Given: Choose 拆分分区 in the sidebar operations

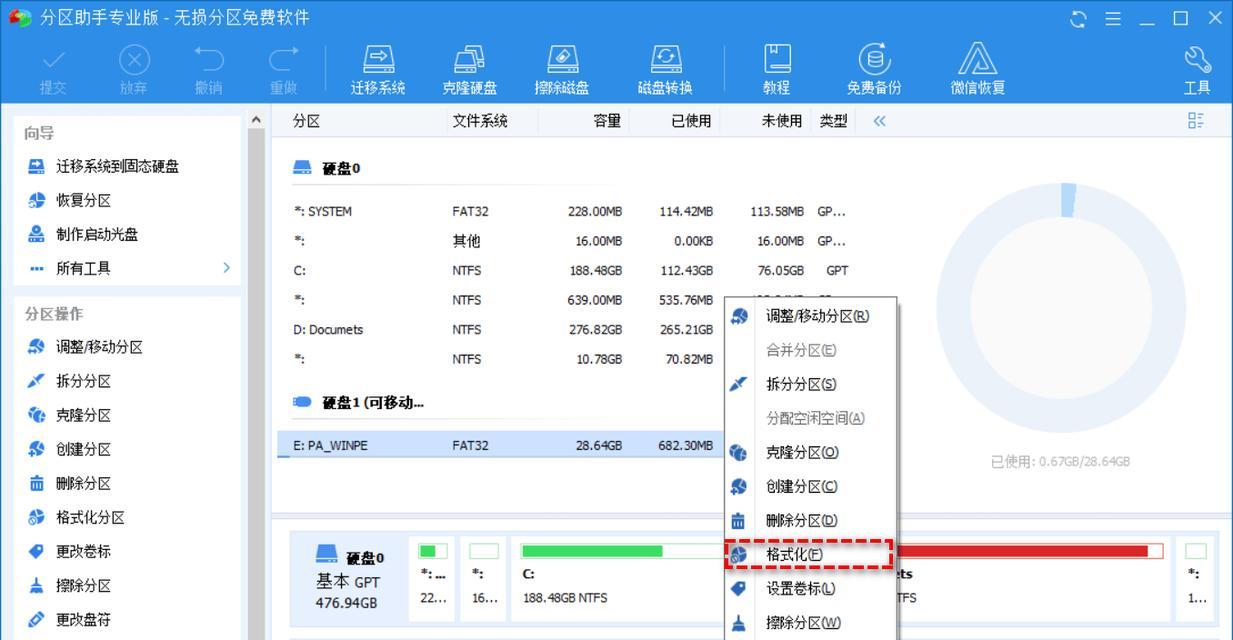Looking at the screenshot, I should tap(69, 381).
